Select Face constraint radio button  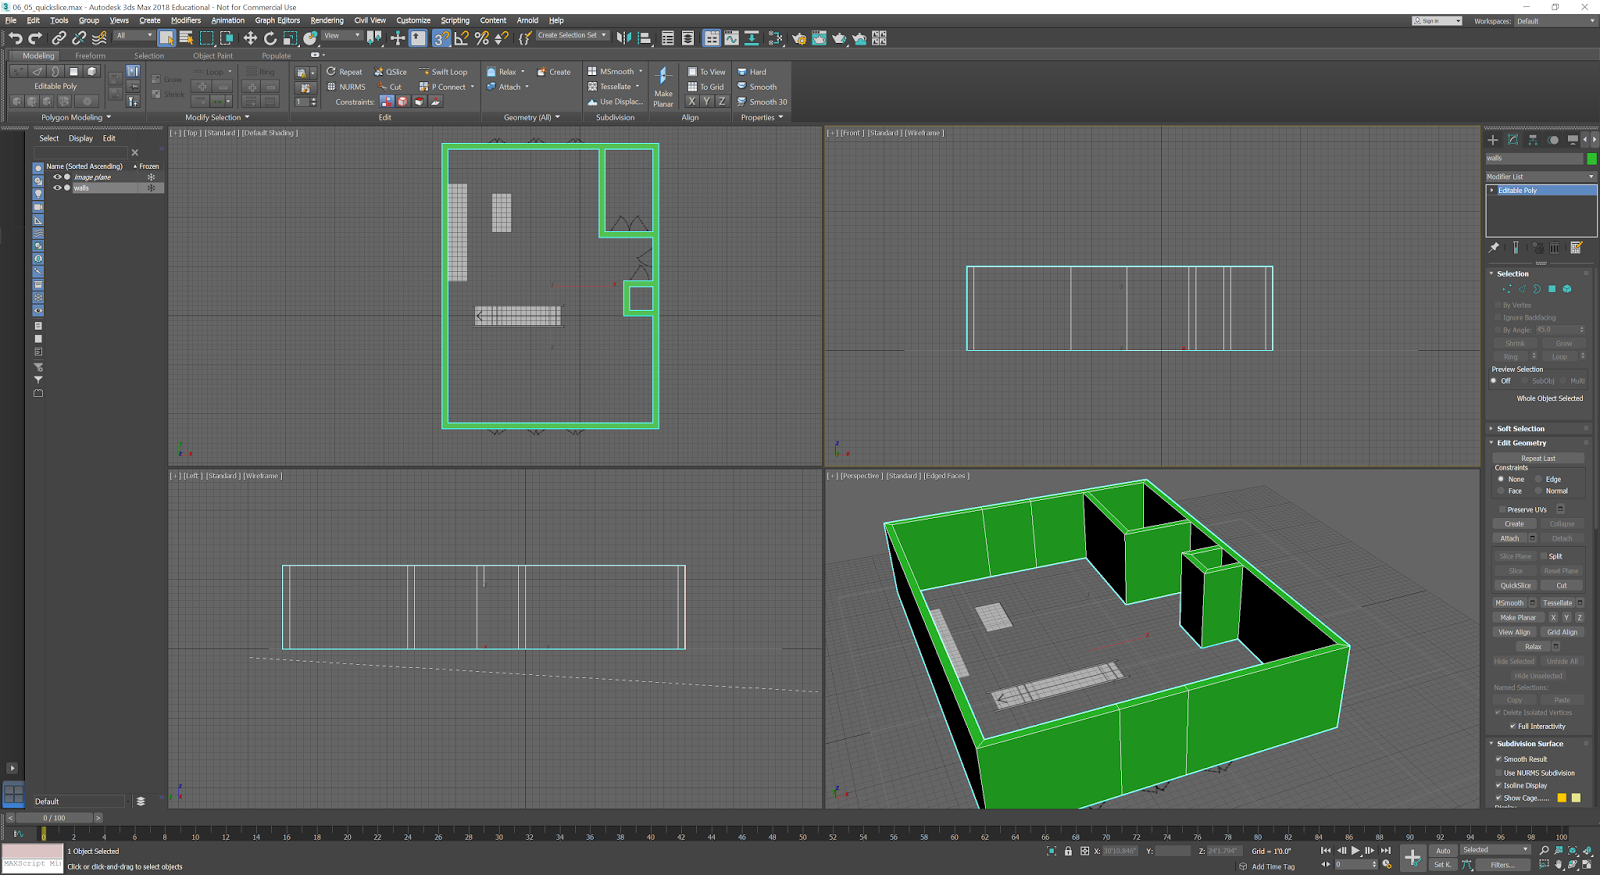coord(1501,491)
